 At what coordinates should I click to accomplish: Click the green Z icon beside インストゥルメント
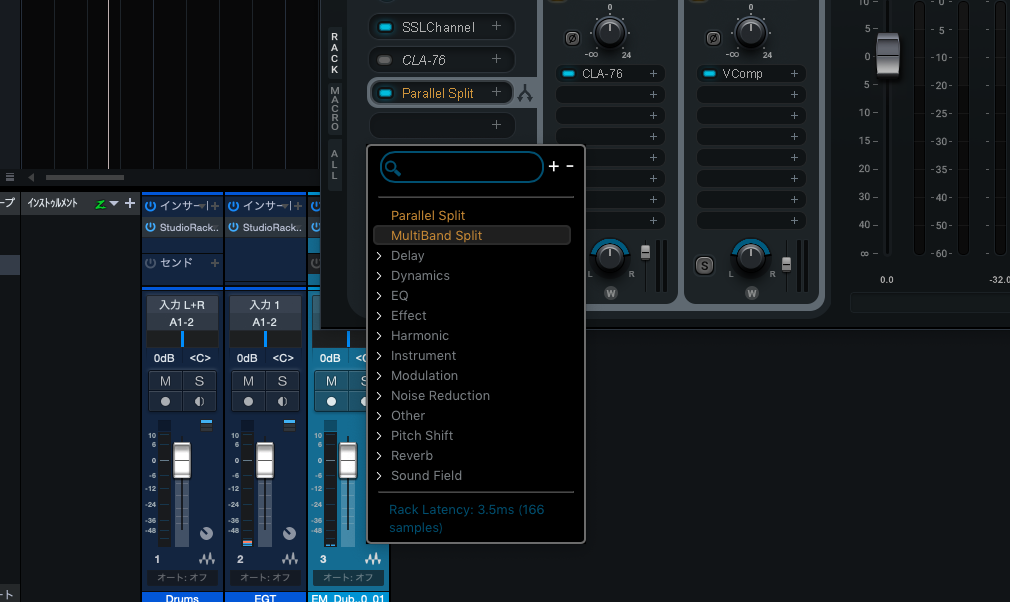tap(100, 204)
